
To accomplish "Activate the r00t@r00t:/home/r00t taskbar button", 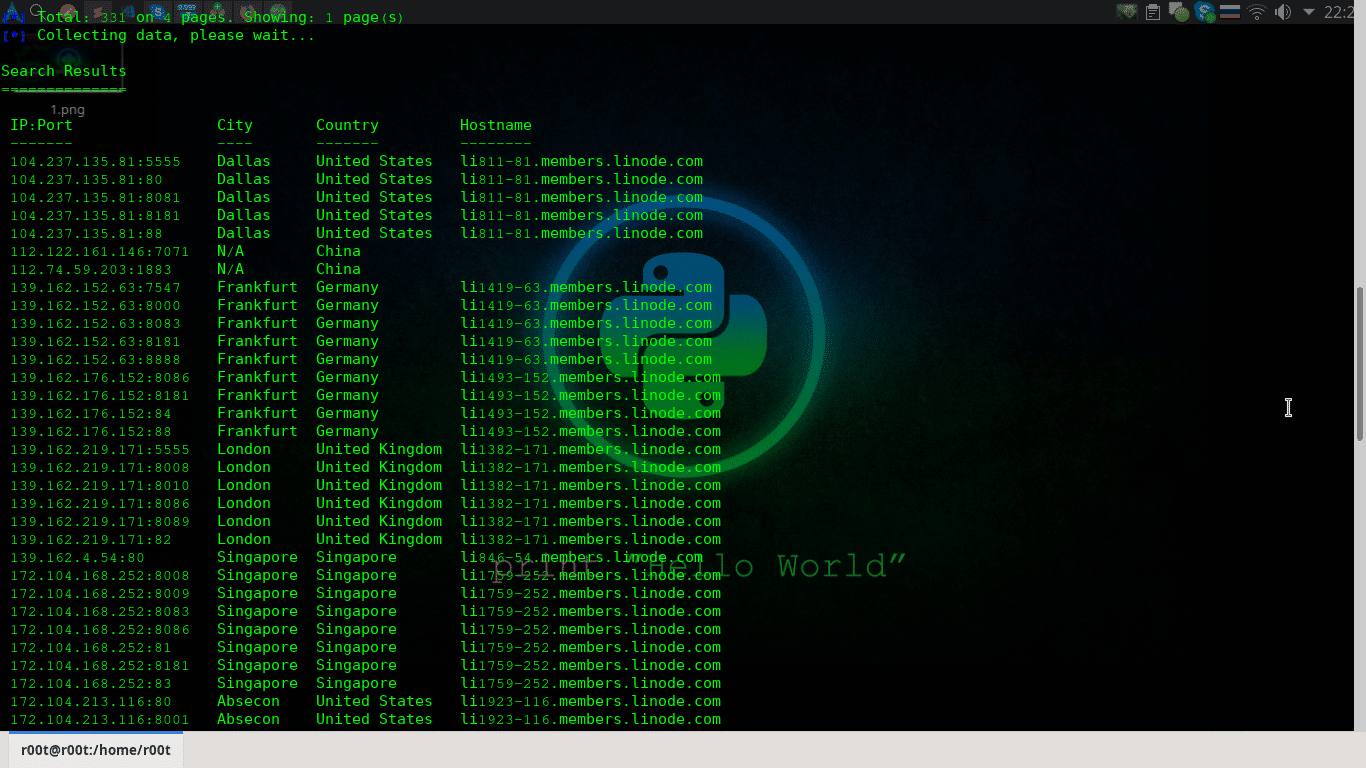I will (x=96, y=750).
